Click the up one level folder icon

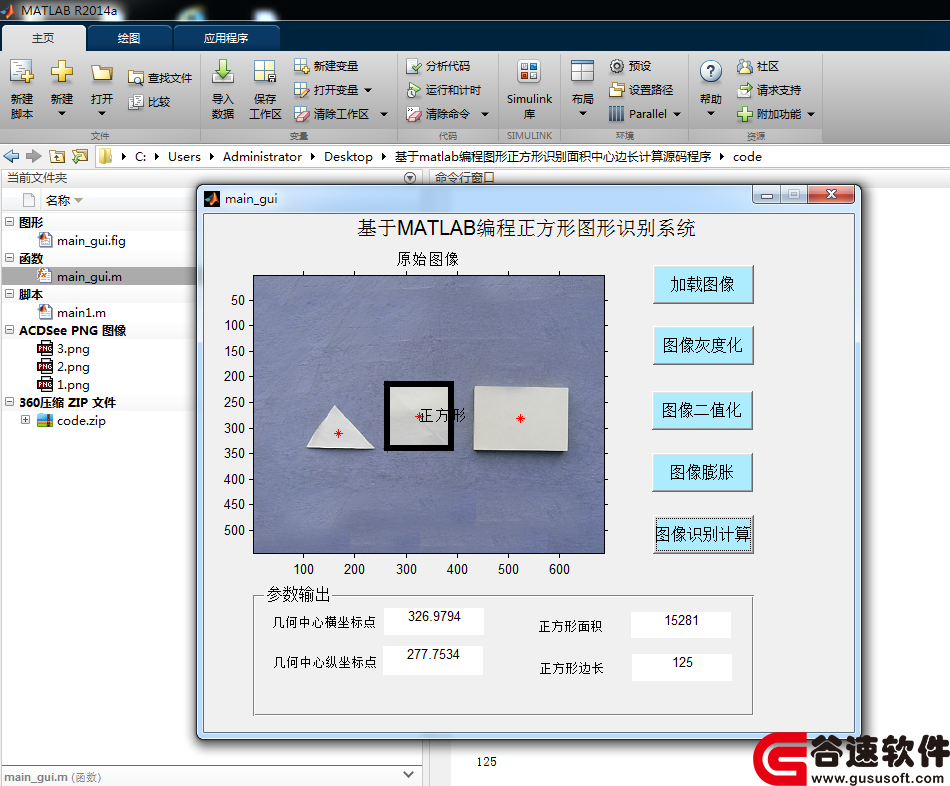tap(57, 156)
